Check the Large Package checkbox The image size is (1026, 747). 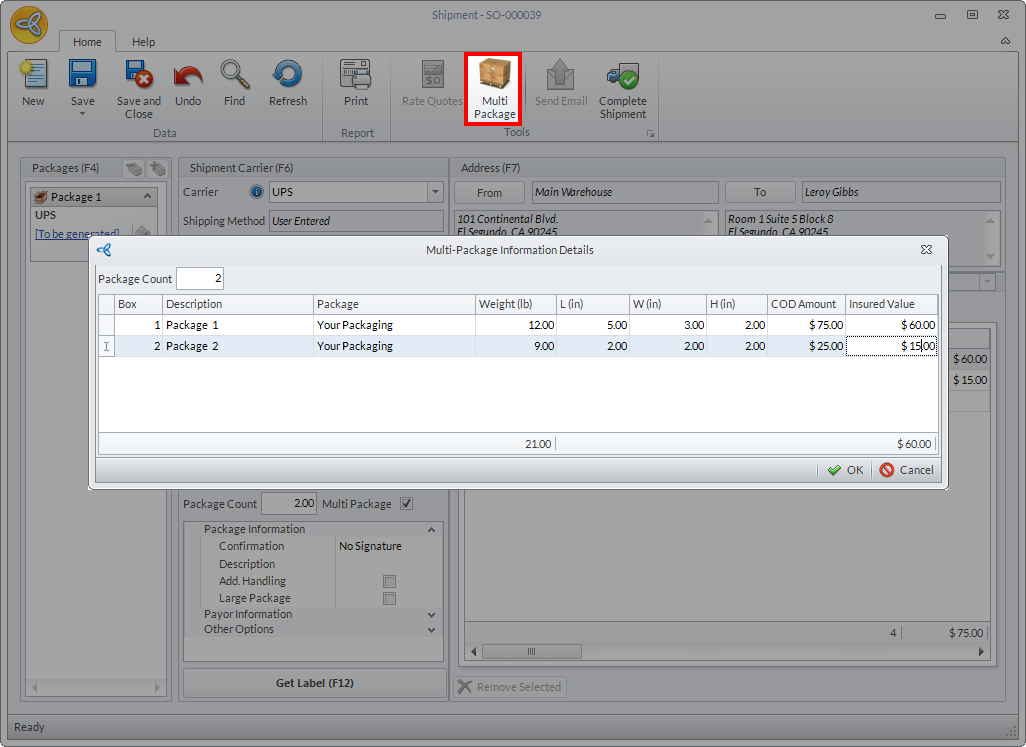(390, 598)
